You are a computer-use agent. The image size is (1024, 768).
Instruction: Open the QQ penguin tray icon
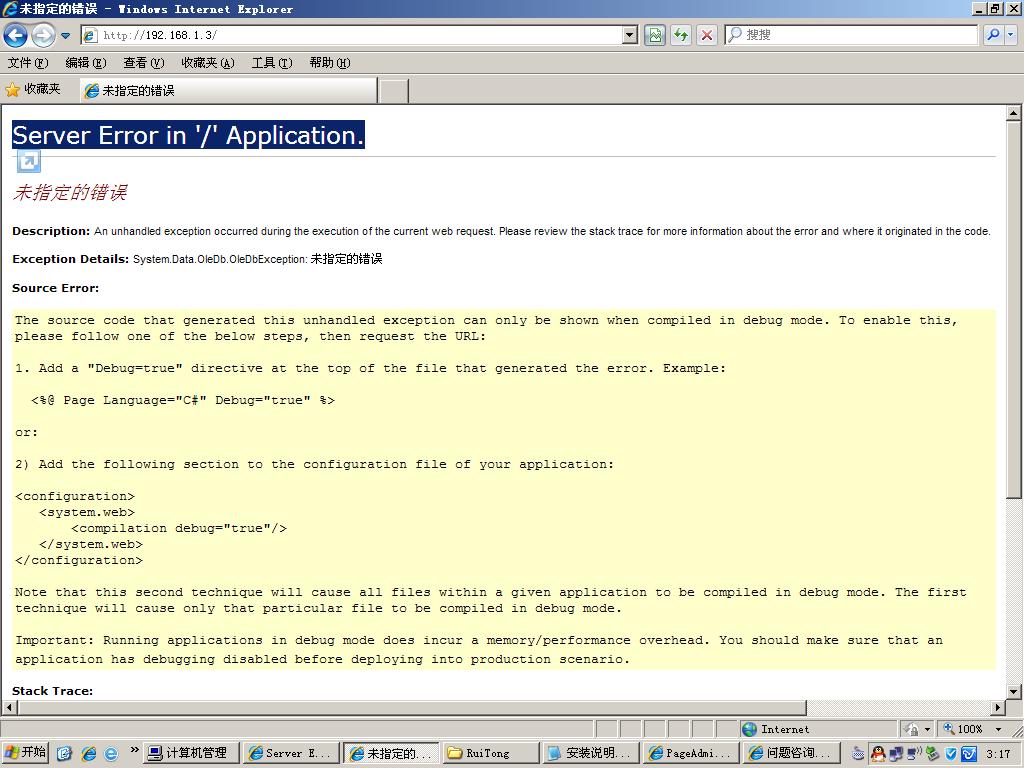click(x=877, y=753)
